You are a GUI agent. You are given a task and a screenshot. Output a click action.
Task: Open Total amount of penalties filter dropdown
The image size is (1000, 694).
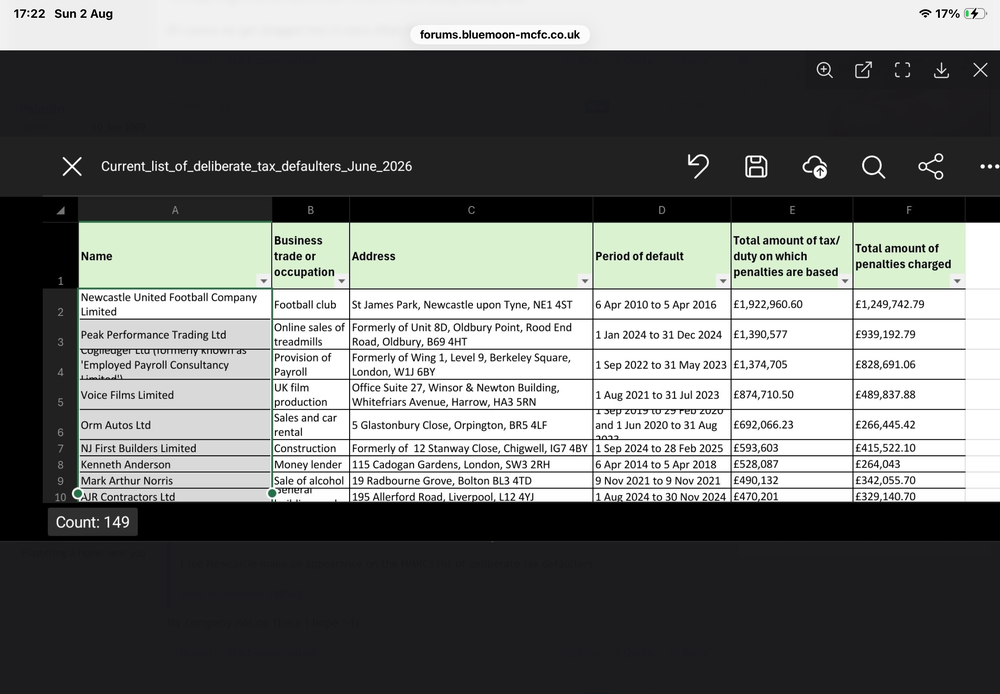(957, 281)
